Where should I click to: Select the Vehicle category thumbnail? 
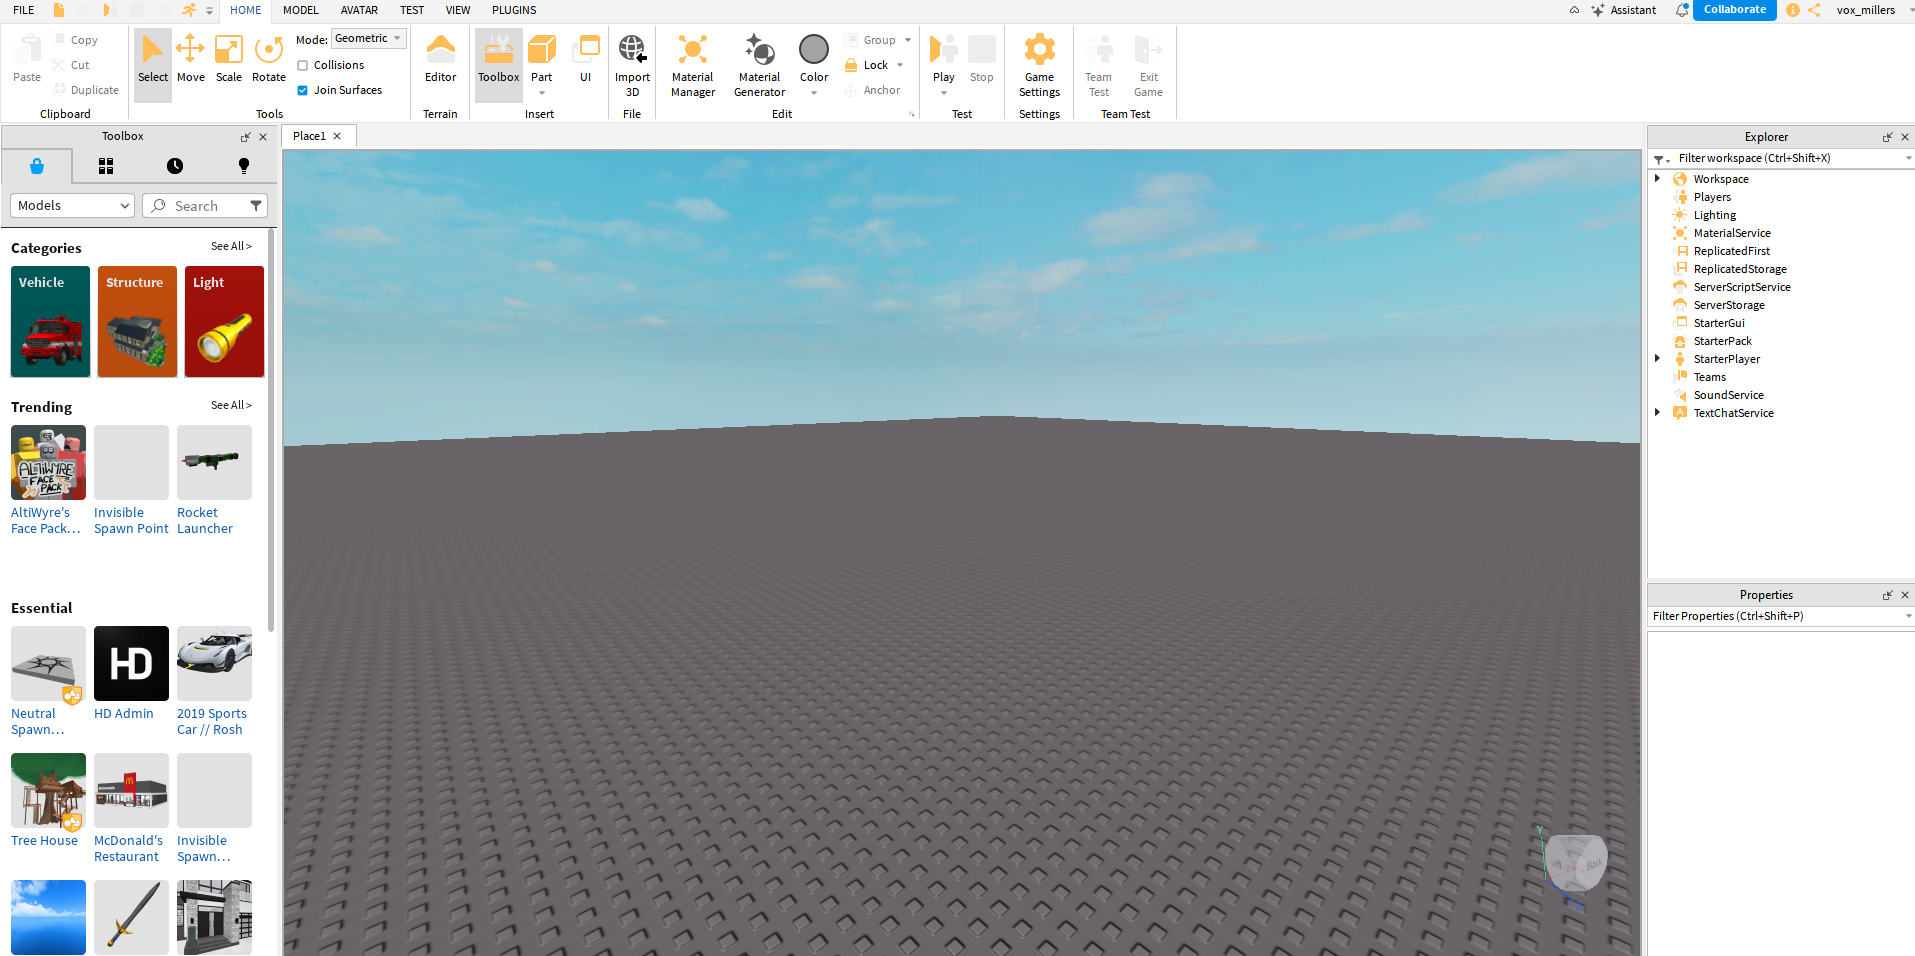50,321
